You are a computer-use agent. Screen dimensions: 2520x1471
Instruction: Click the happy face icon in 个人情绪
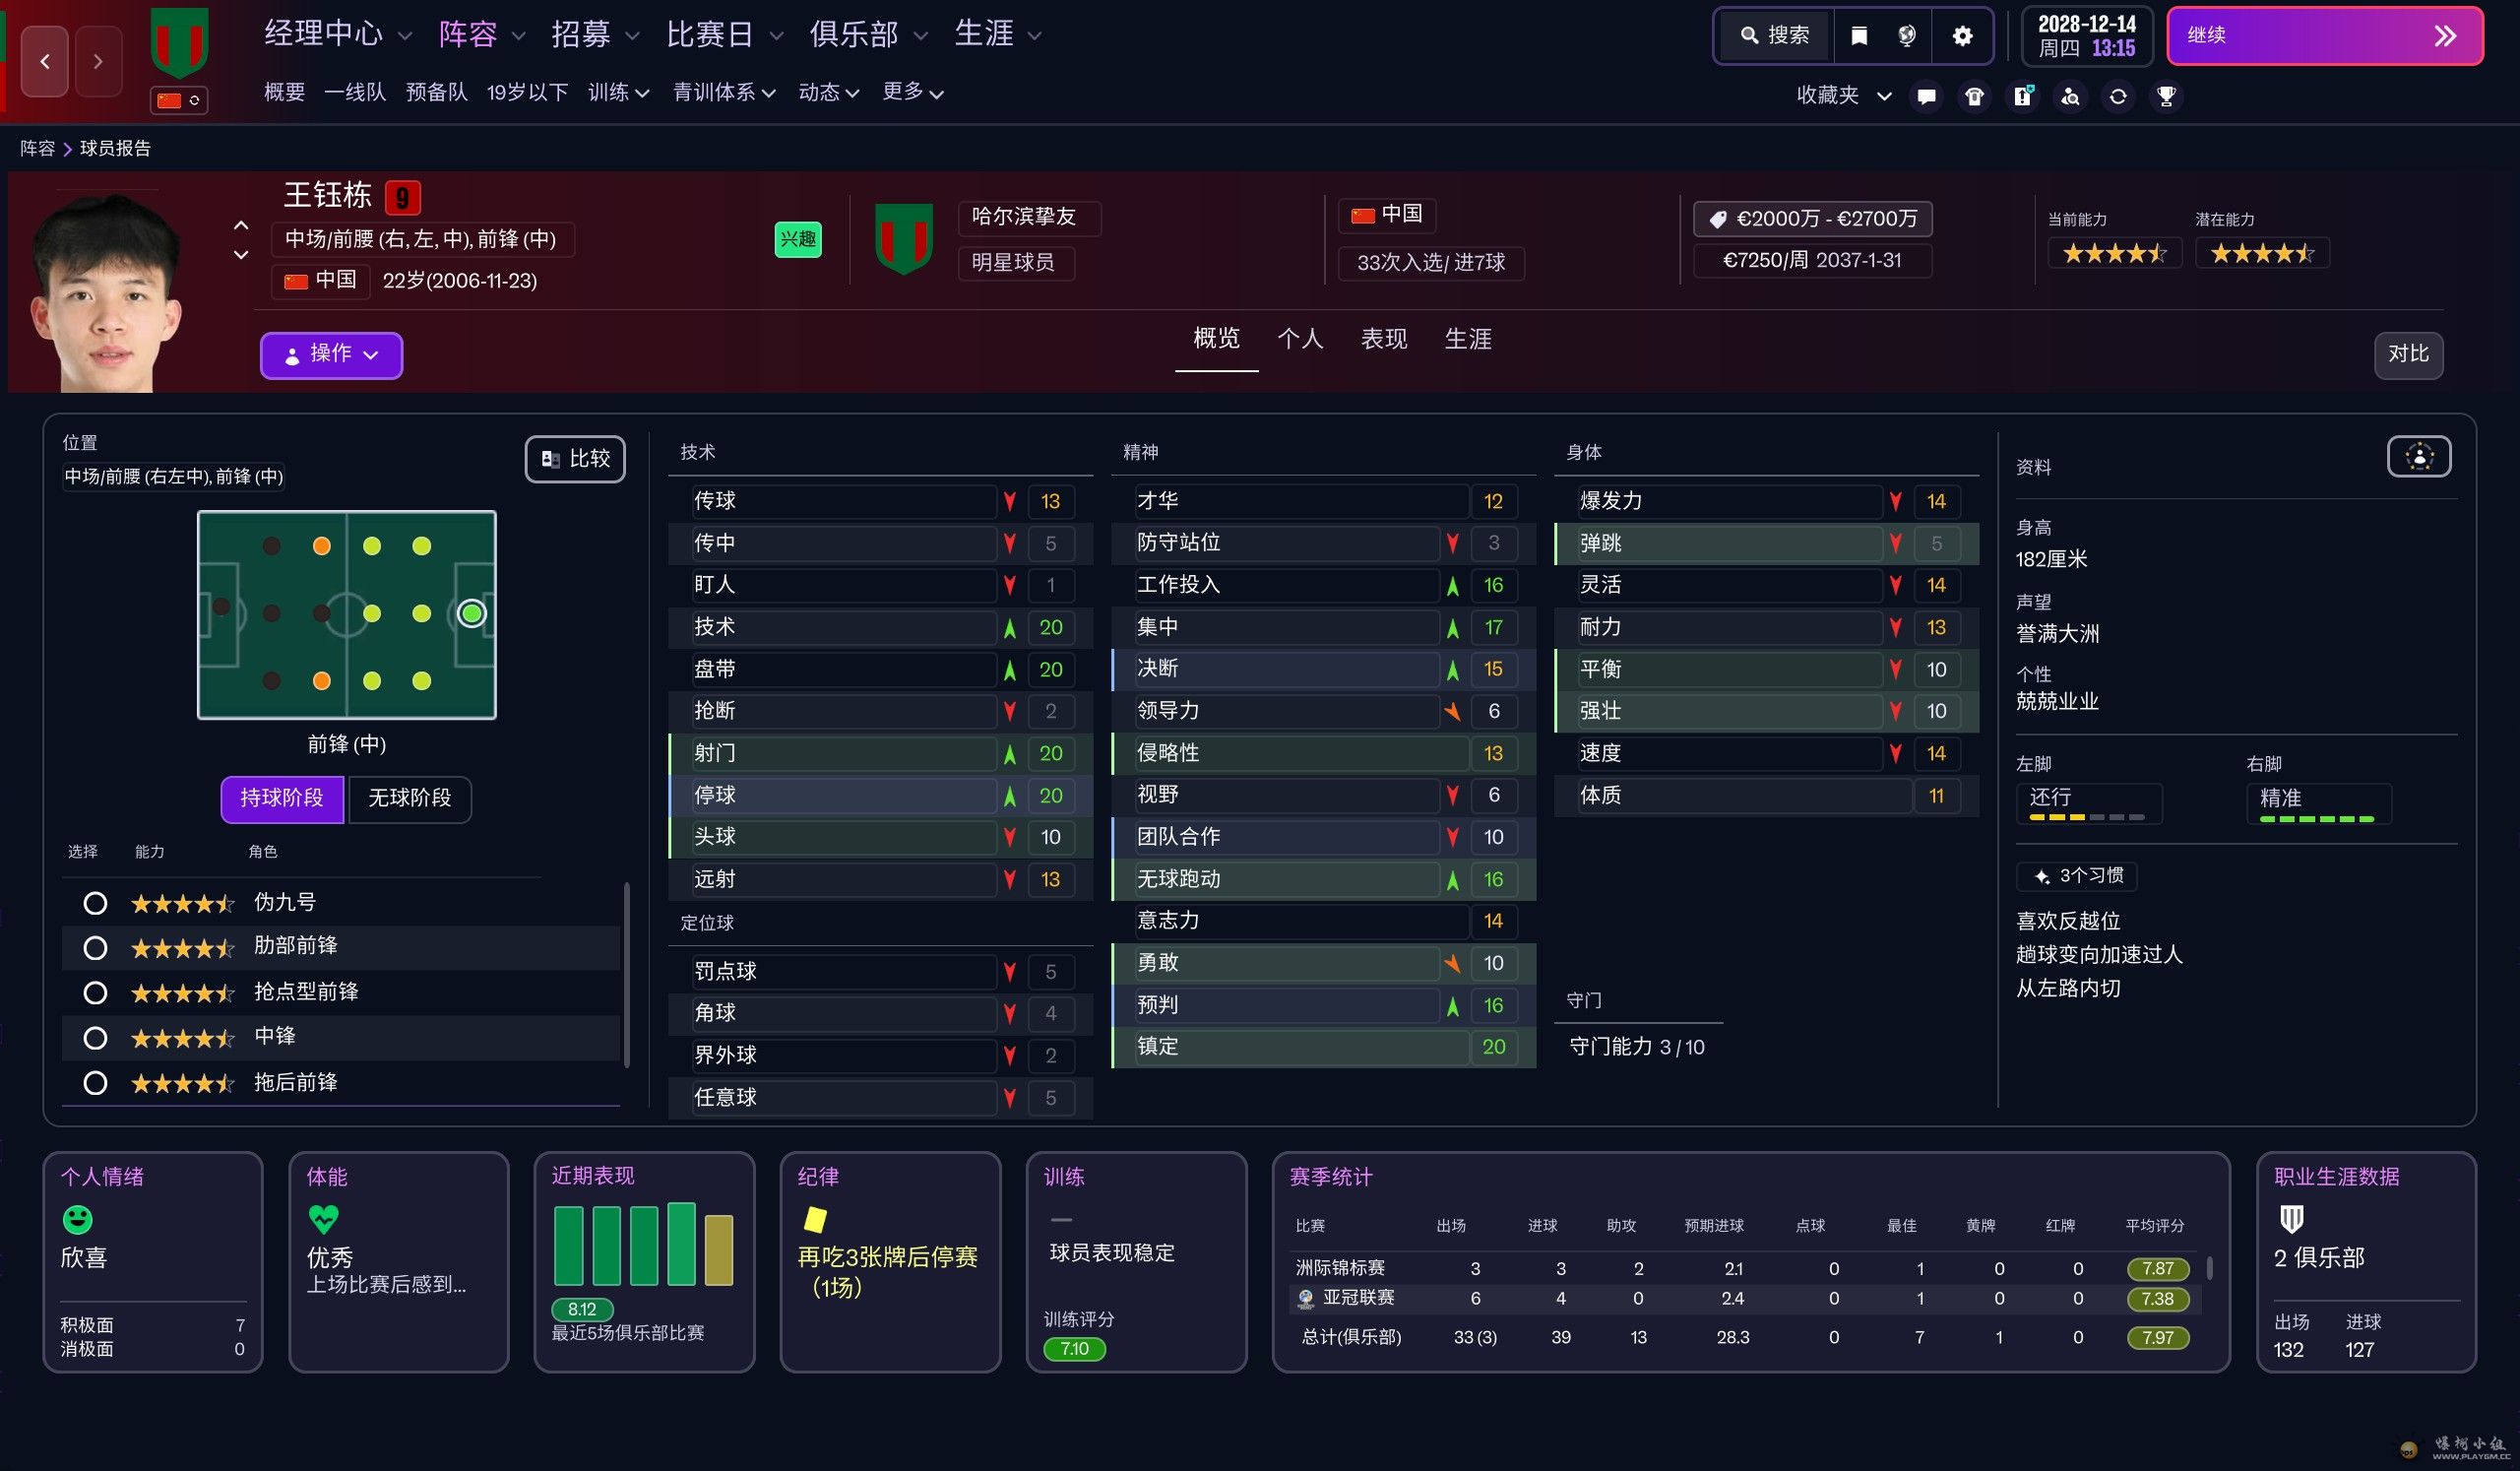pos(78,1219)
